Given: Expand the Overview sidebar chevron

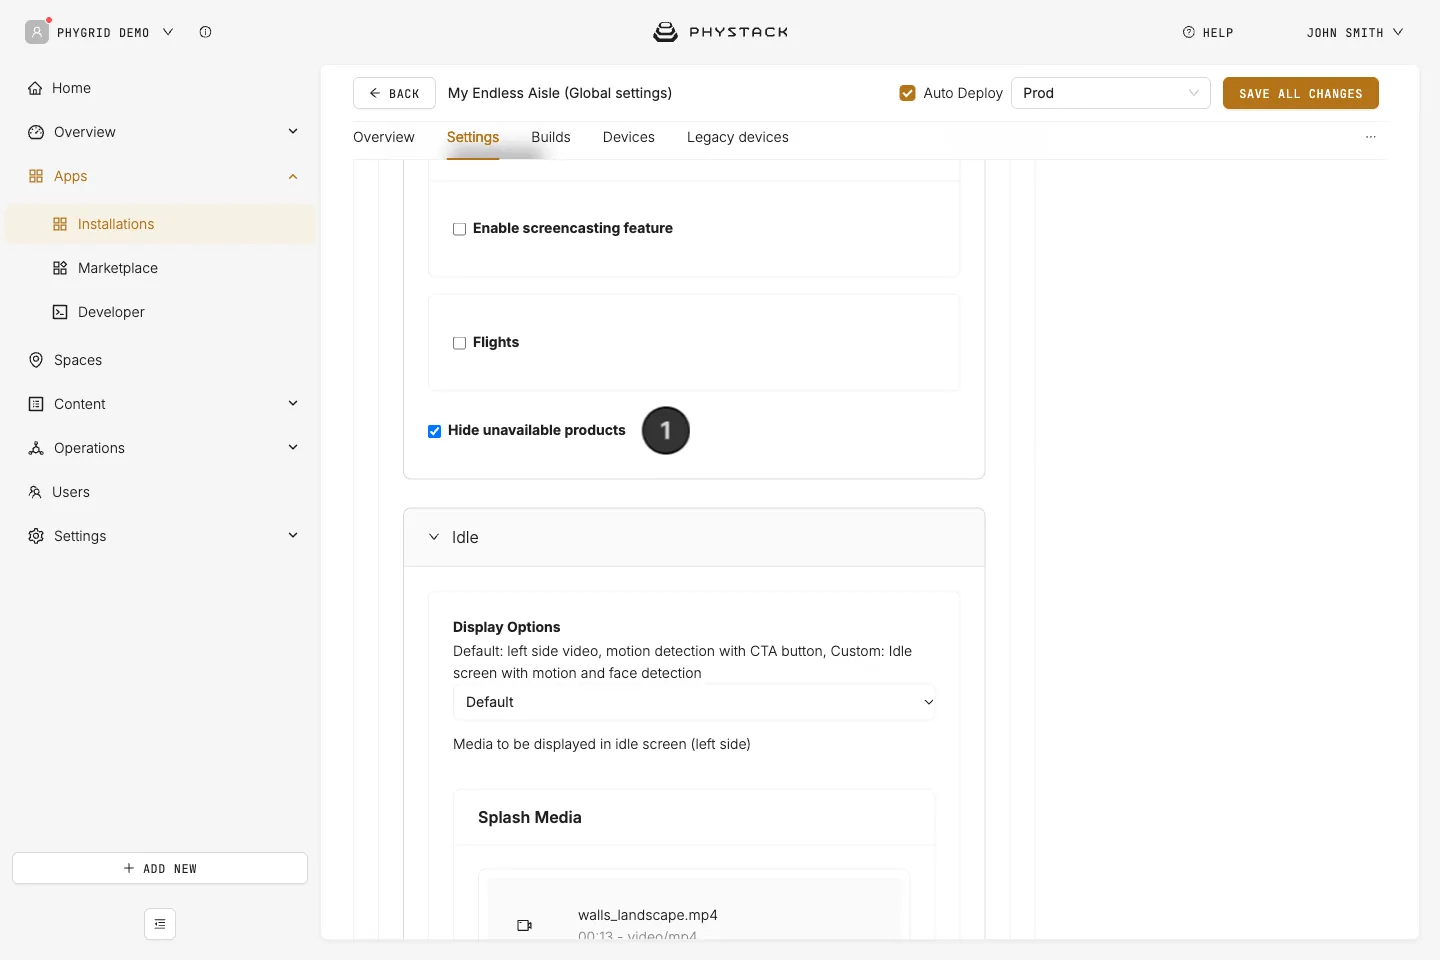Looking at the screenshot, I should pos(293,132).
